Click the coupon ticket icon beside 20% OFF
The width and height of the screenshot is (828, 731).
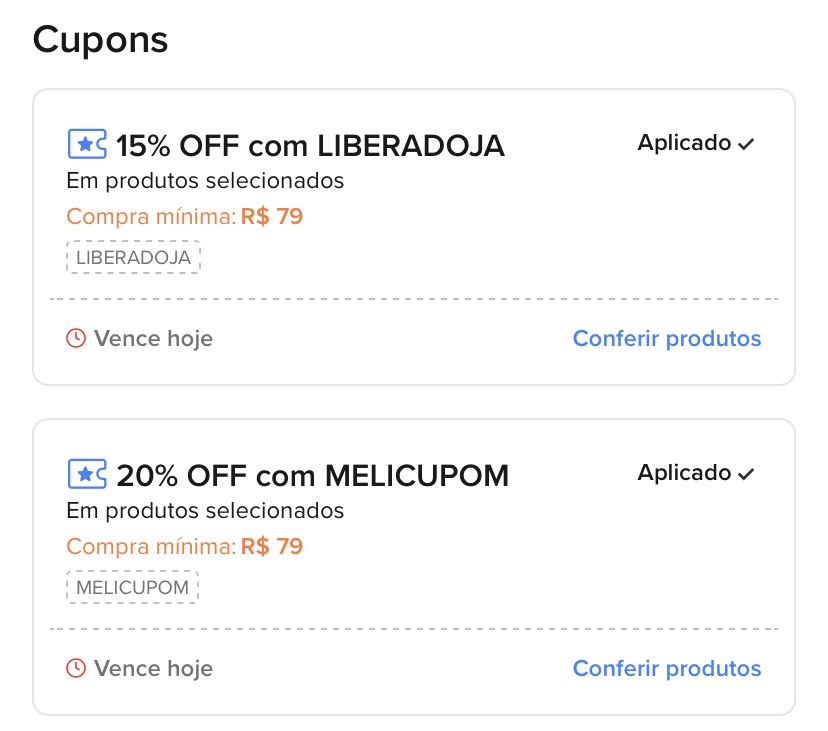(x=86, y=475)
